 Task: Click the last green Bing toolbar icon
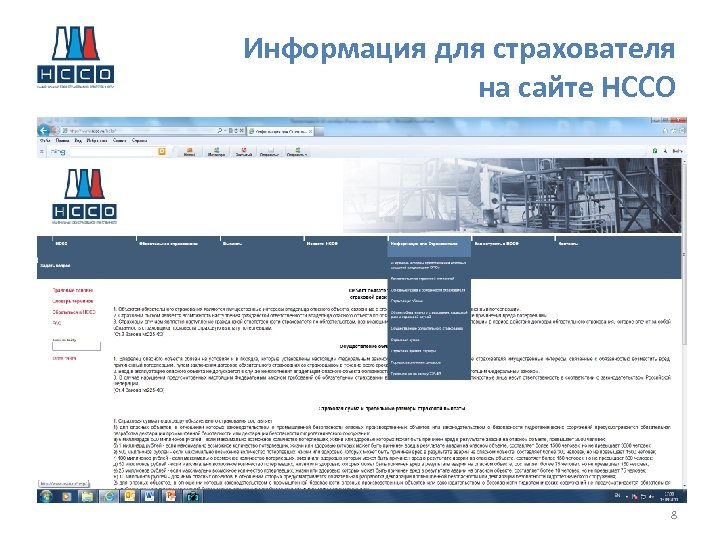tap(297, 152)
